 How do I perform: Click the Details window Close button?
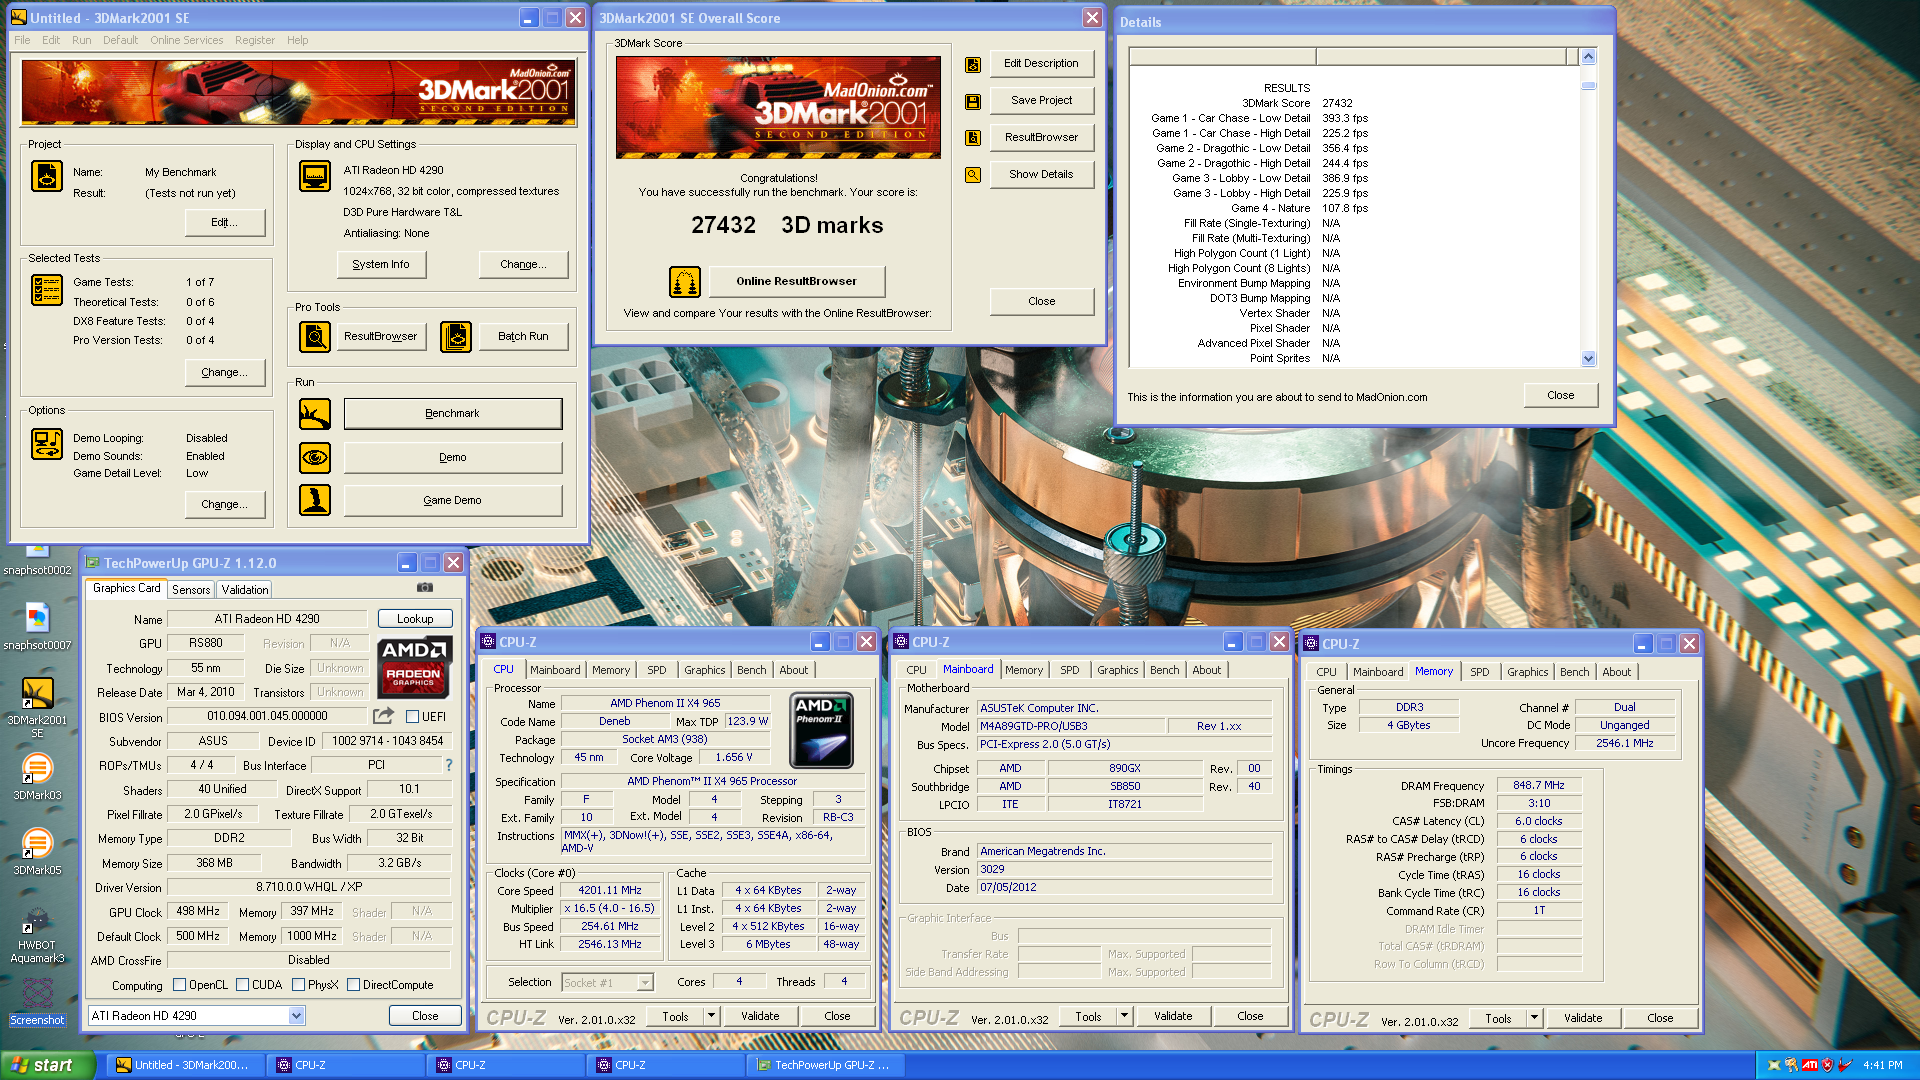(x=1560, y=395)
